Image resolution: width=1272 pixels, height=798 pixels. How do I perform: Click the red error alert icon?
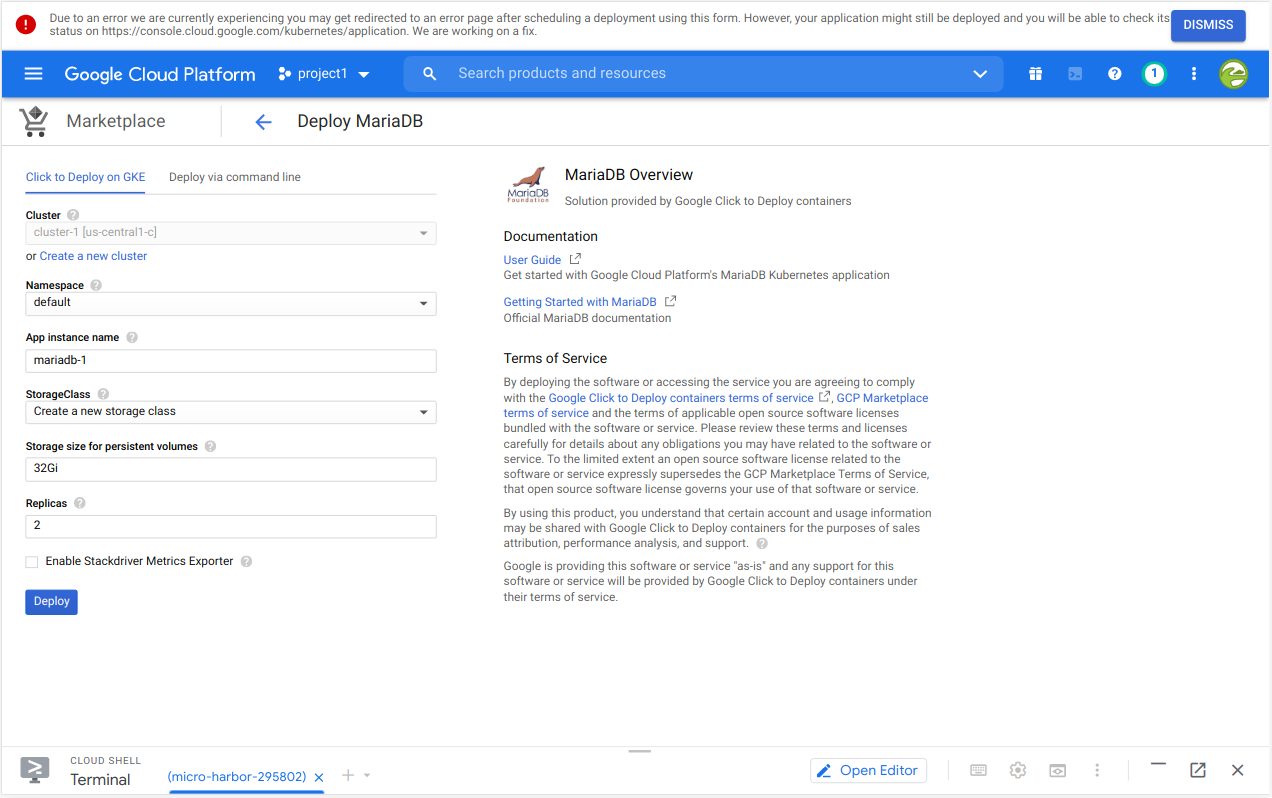coord(26,25)
